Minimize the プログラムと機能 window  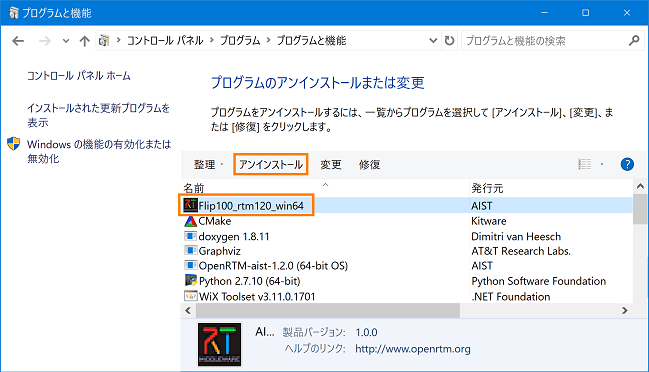(544, 13)
